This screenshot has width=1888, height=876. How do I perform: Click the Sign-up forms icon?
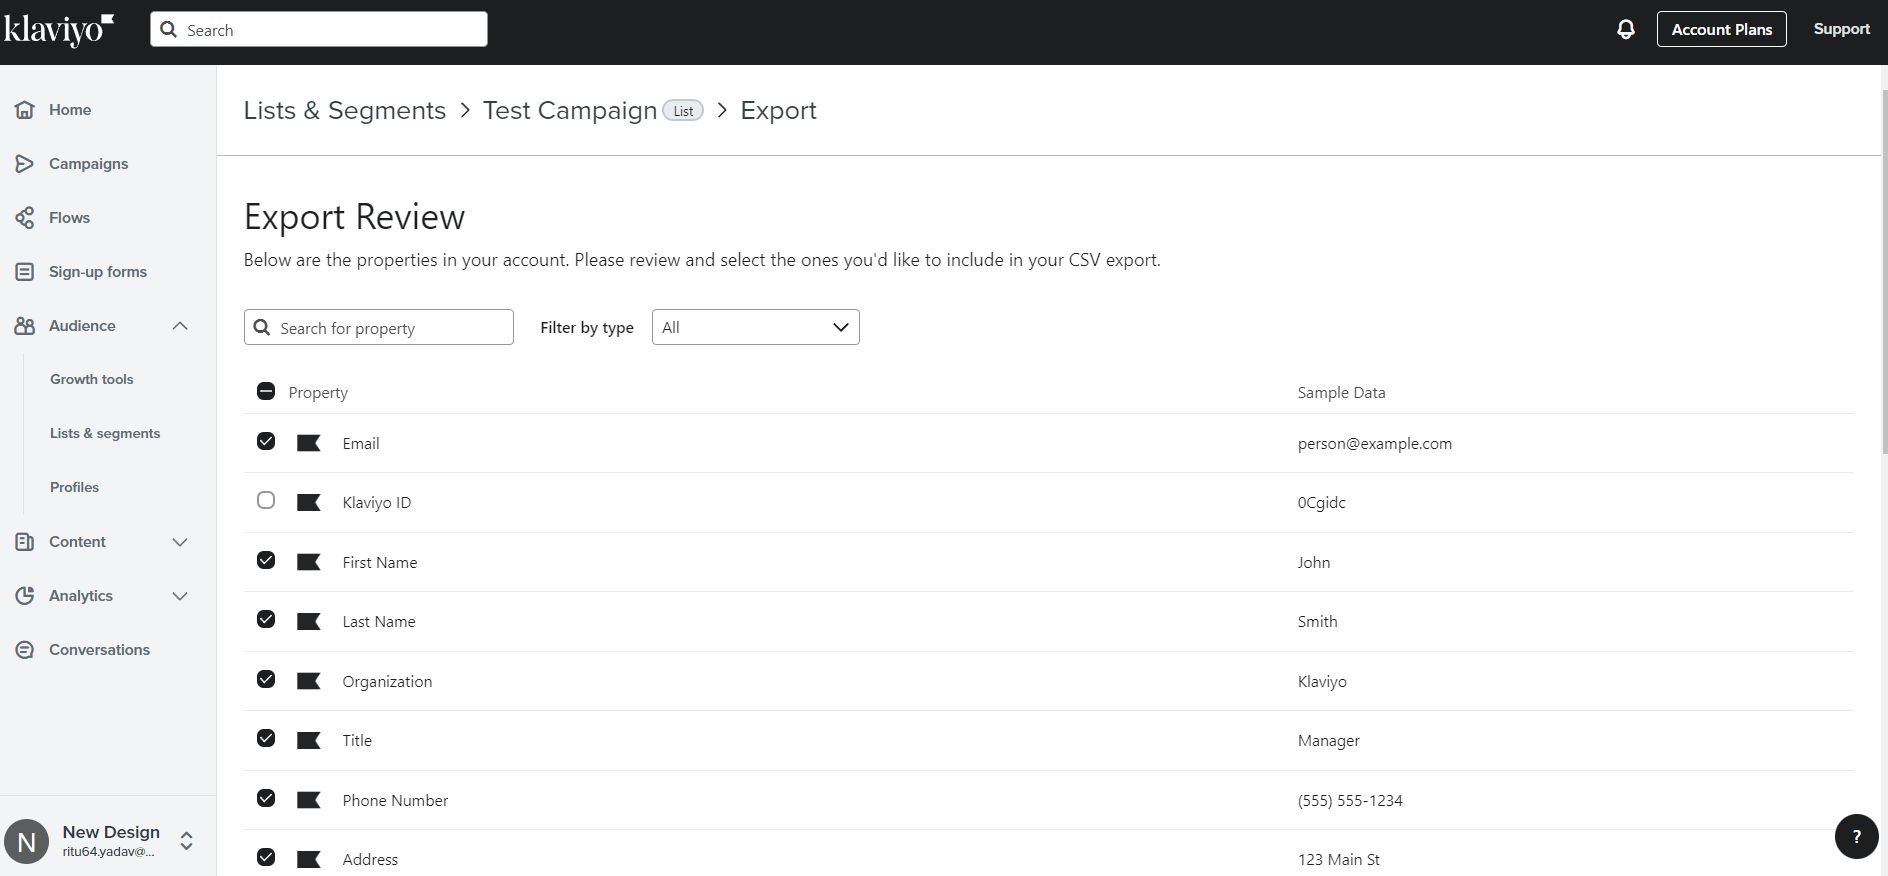pos(25,272)
